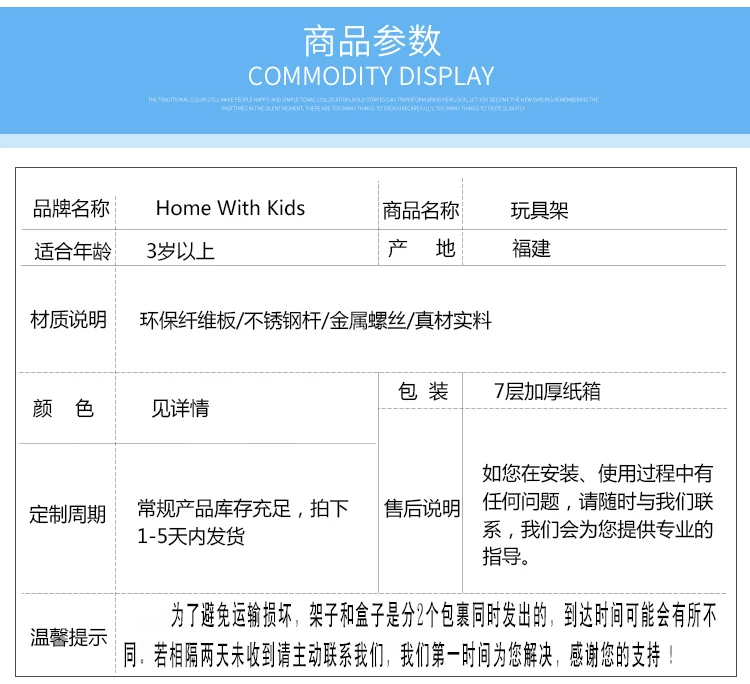750x684 pixels.
Task: Click the 商品参数 heading
Action: (x=372, y=41)
